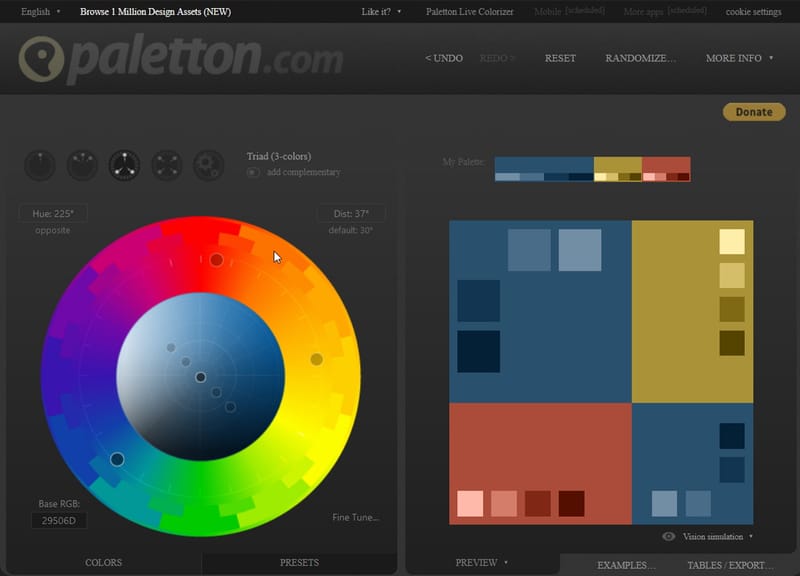The height and width of the screenshot is (576, 800).
Task: Select the free-style scheme icon
Action: pos(208,164)
